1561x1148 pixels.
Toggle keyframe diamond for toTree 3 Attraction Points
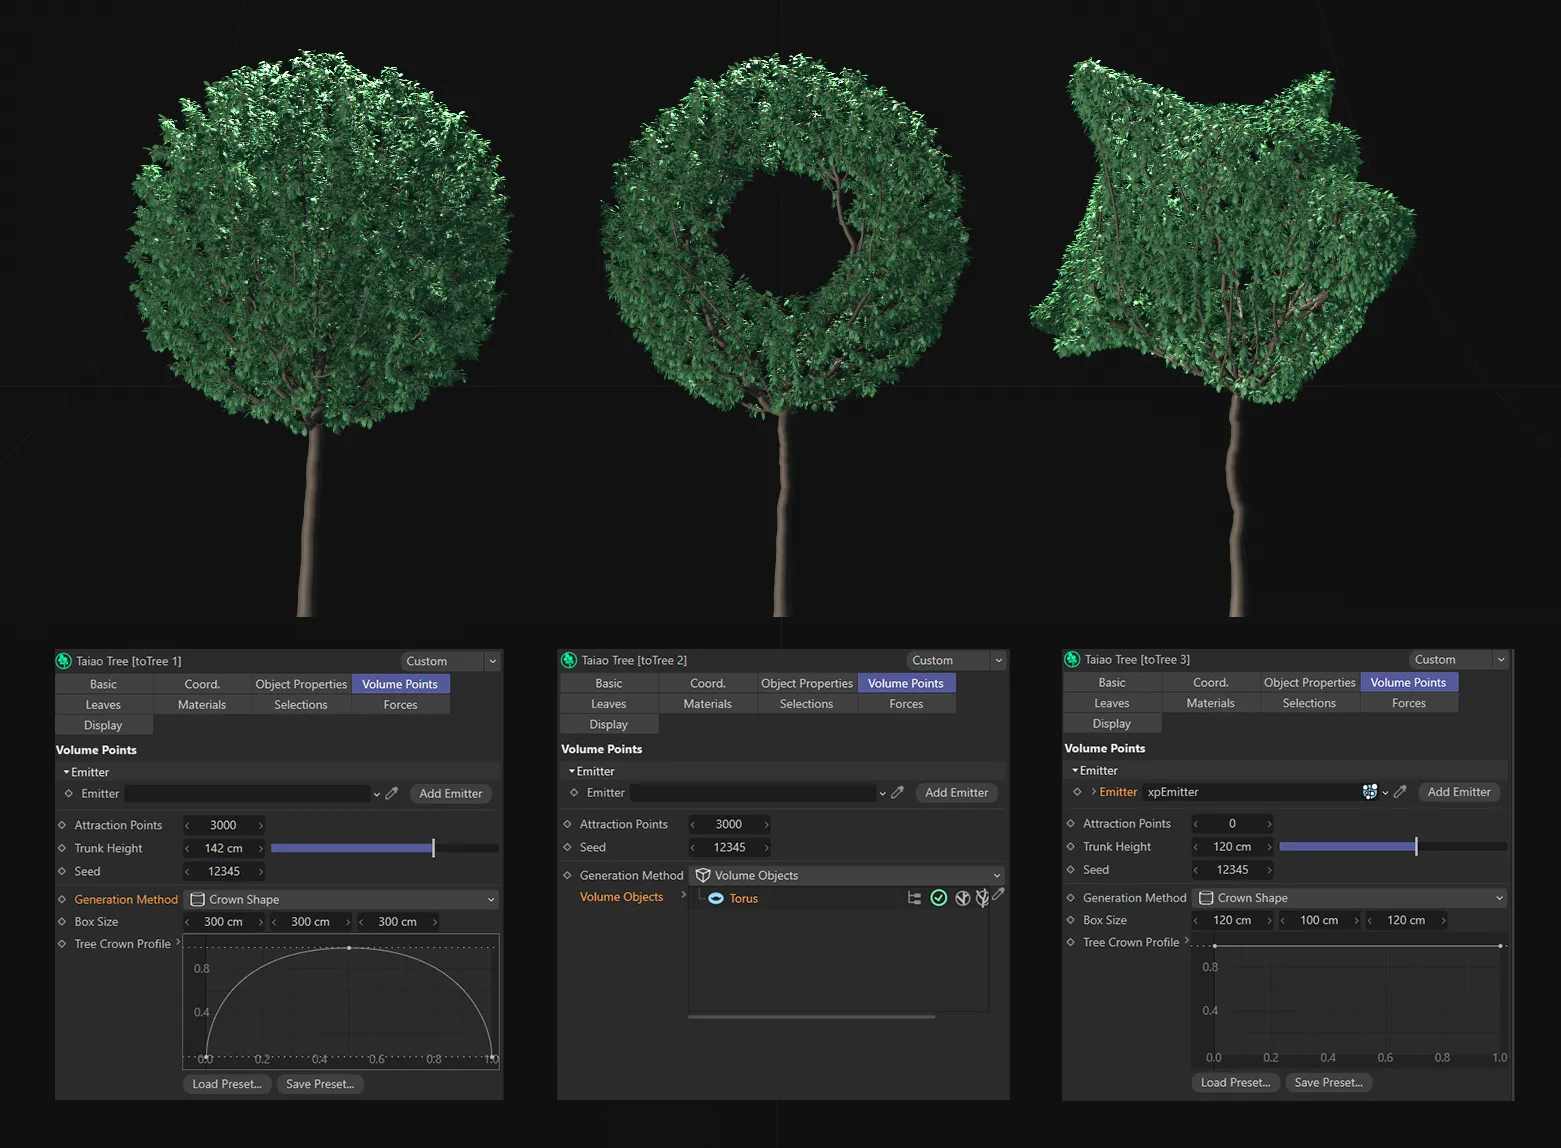pyautogui.click(x=1070, y=824)
